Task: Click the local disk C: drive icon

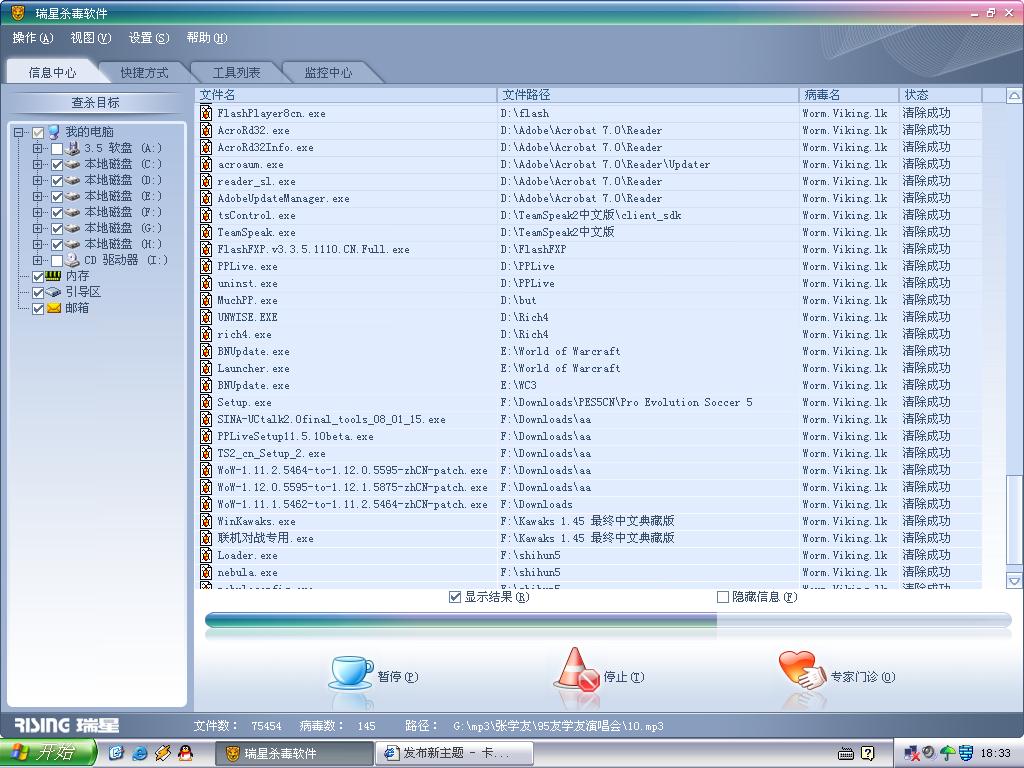Action: (x=72, y=164)
